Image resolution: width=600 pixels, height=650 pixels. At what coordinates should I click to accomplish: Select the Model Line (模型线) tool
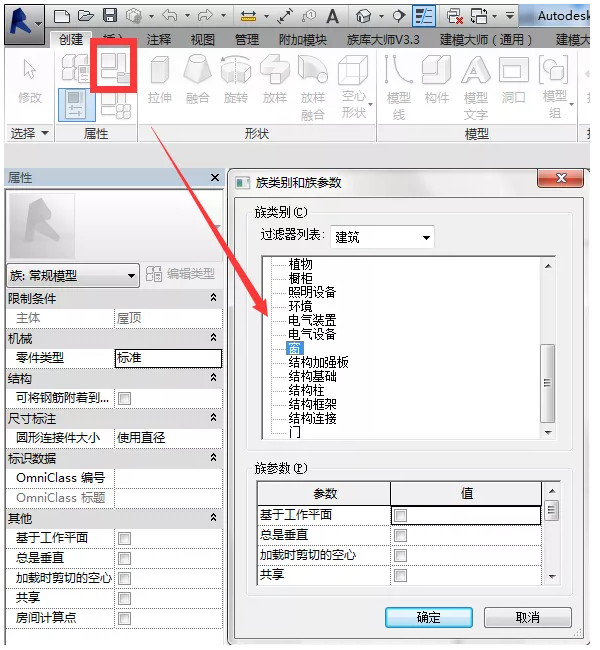pos(398,88)
